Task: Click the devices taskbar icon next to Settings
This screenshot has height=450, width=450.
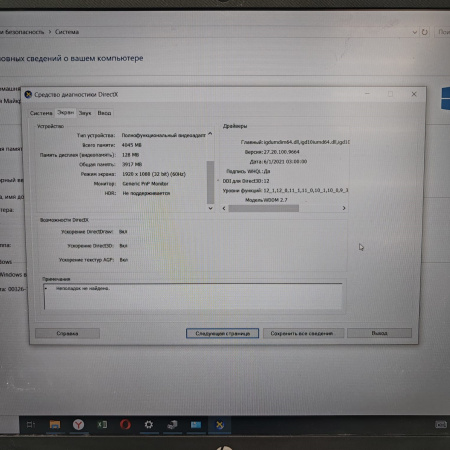Action: click(x=172, y=425)
